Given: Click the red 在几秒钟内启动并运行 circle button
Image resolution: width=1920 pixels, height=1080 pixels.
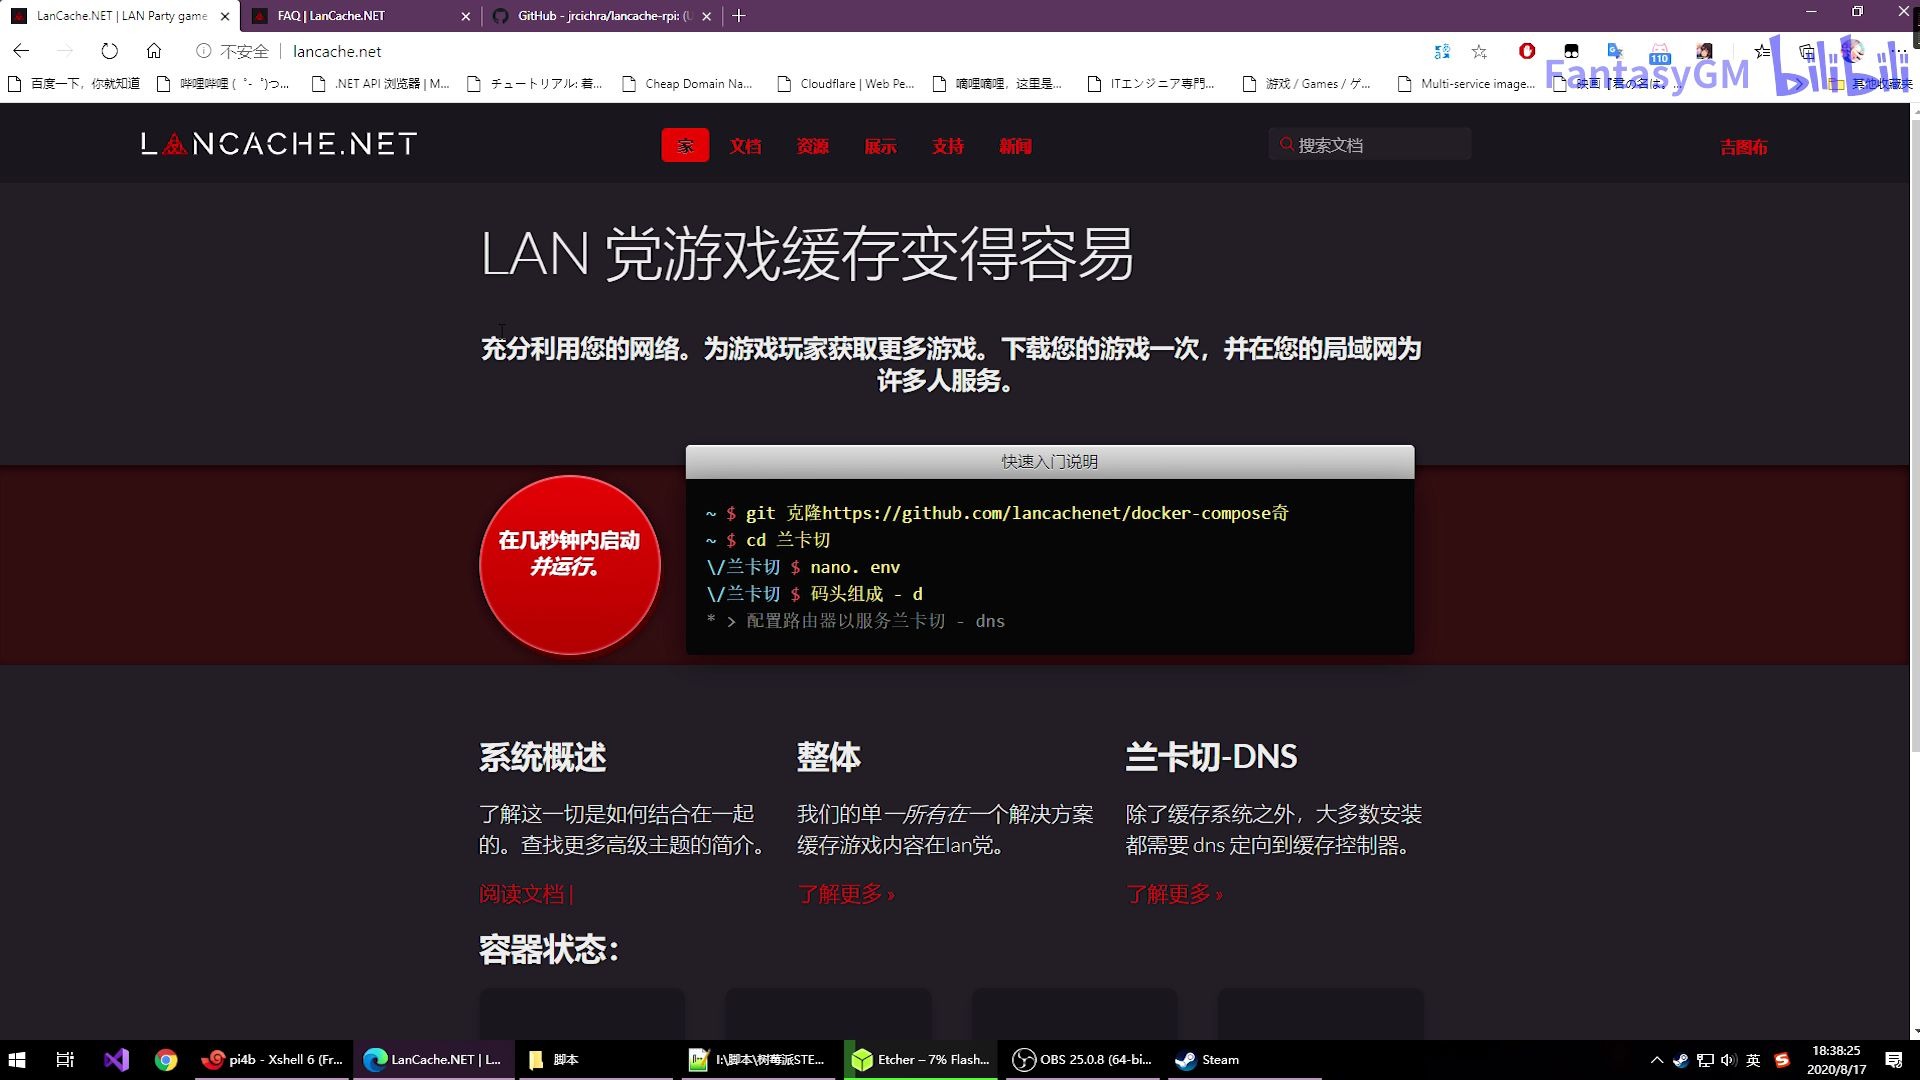Looking at the screenshot, I should [x=569, y=565].
